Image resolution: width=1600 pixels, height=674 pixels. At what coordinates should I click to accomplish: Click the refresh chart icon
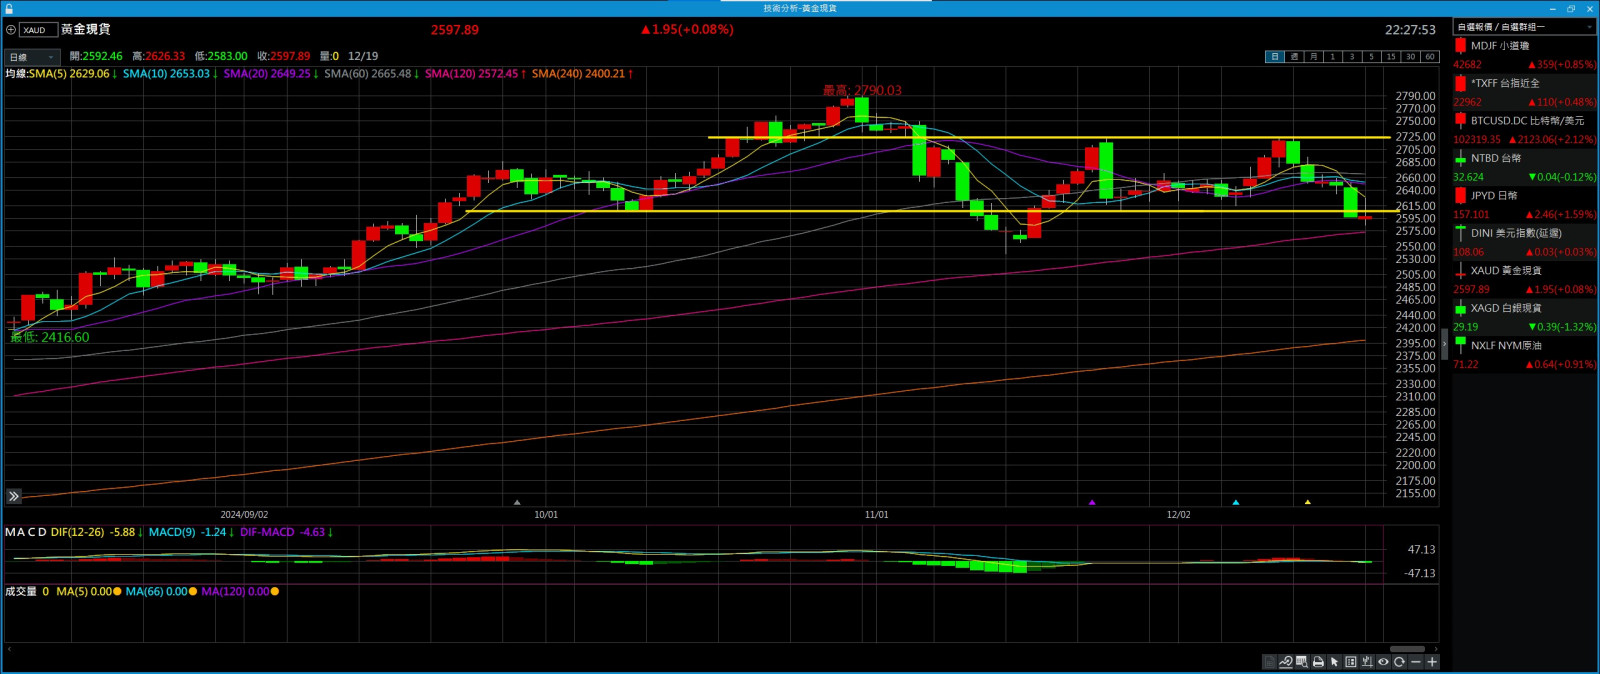[1399, 662]
